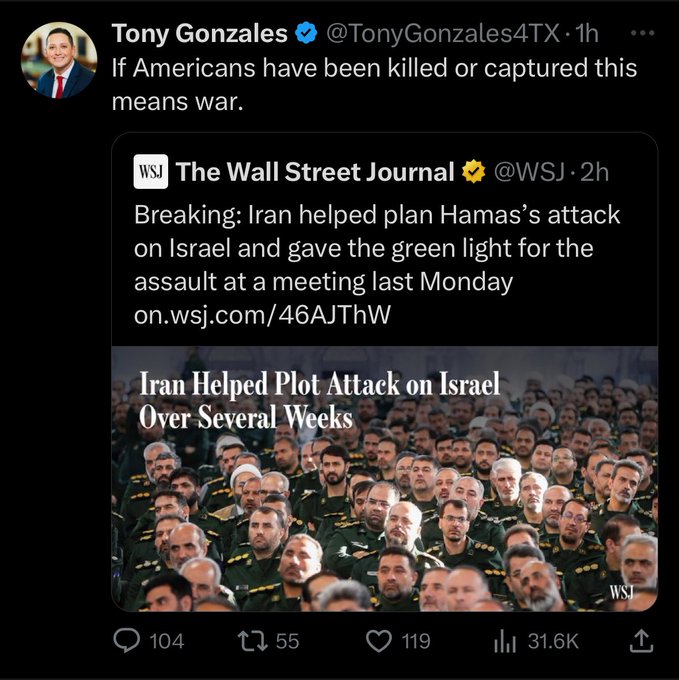Open the on.wsj.com/46AJThW link
679x680 pixels.
click(261, 315)
